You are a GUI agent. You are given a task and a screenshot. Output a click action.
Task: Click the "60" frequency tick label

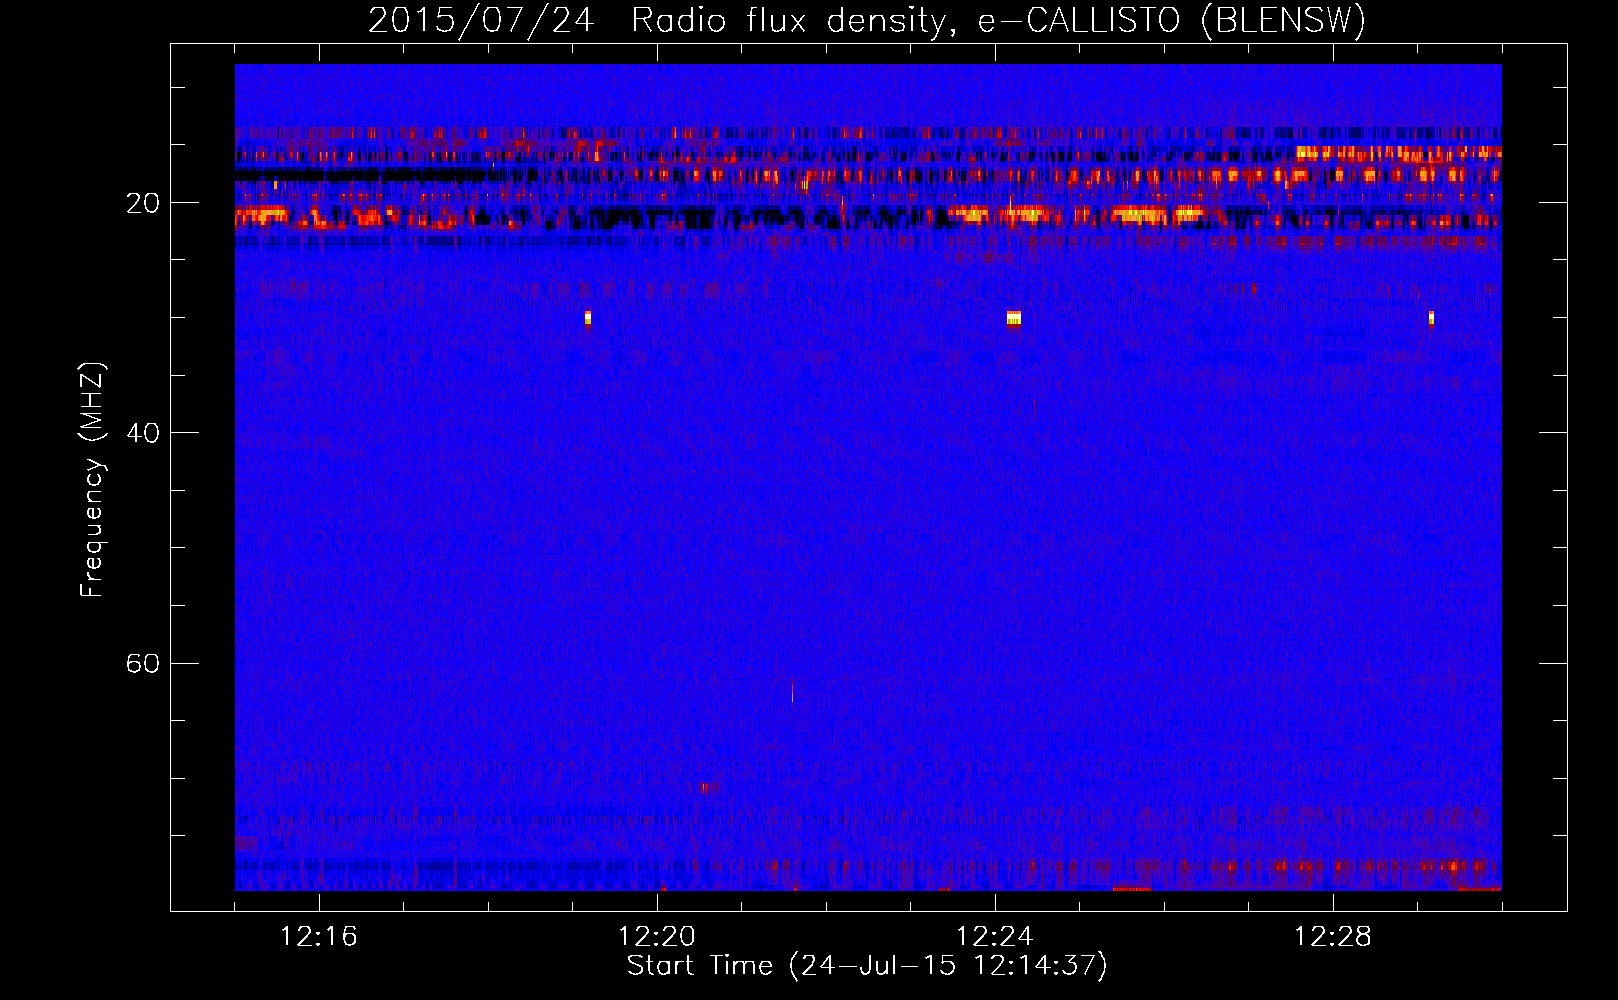click(x=143, y=663)
